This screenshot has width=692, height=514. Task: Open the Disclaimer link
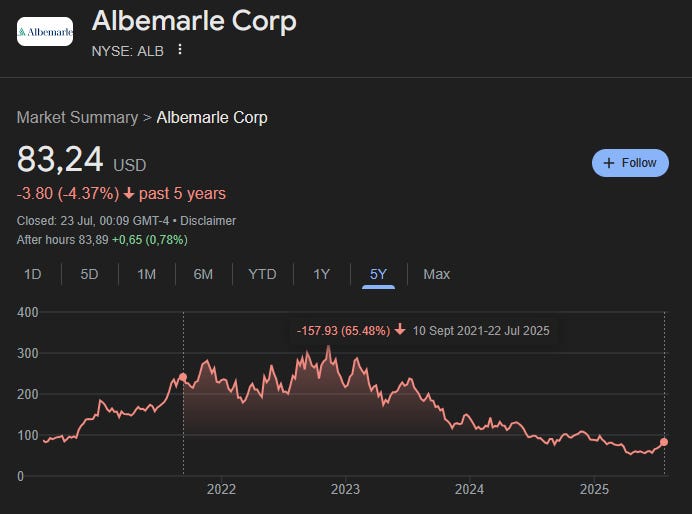pos(208,221)
